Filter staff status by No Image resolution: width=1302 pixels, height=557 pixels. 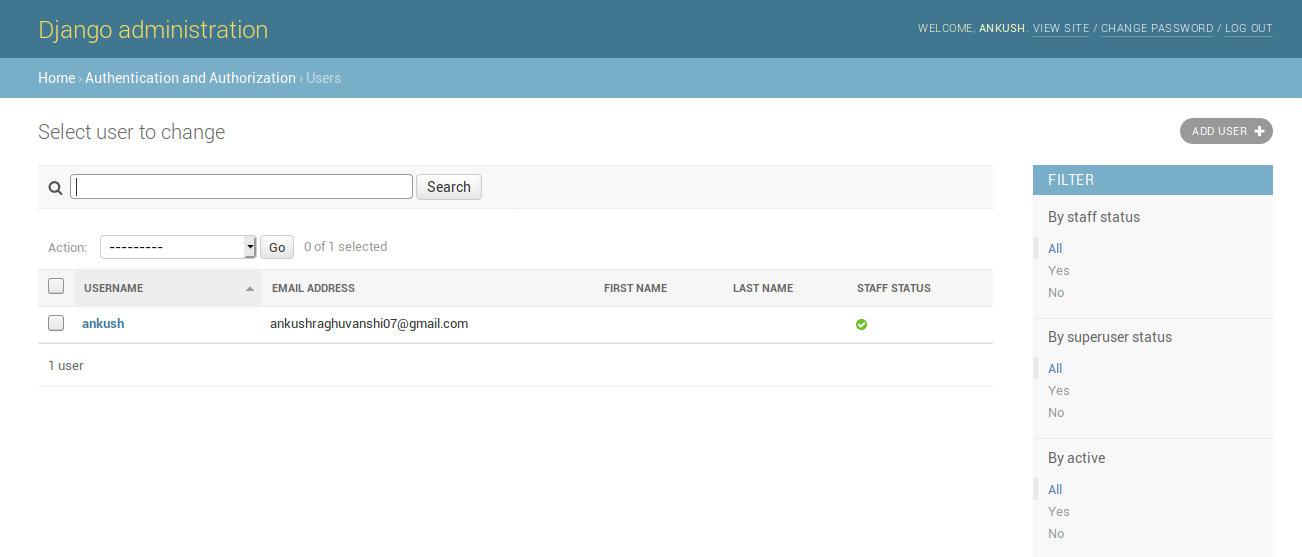(1056, 292)
